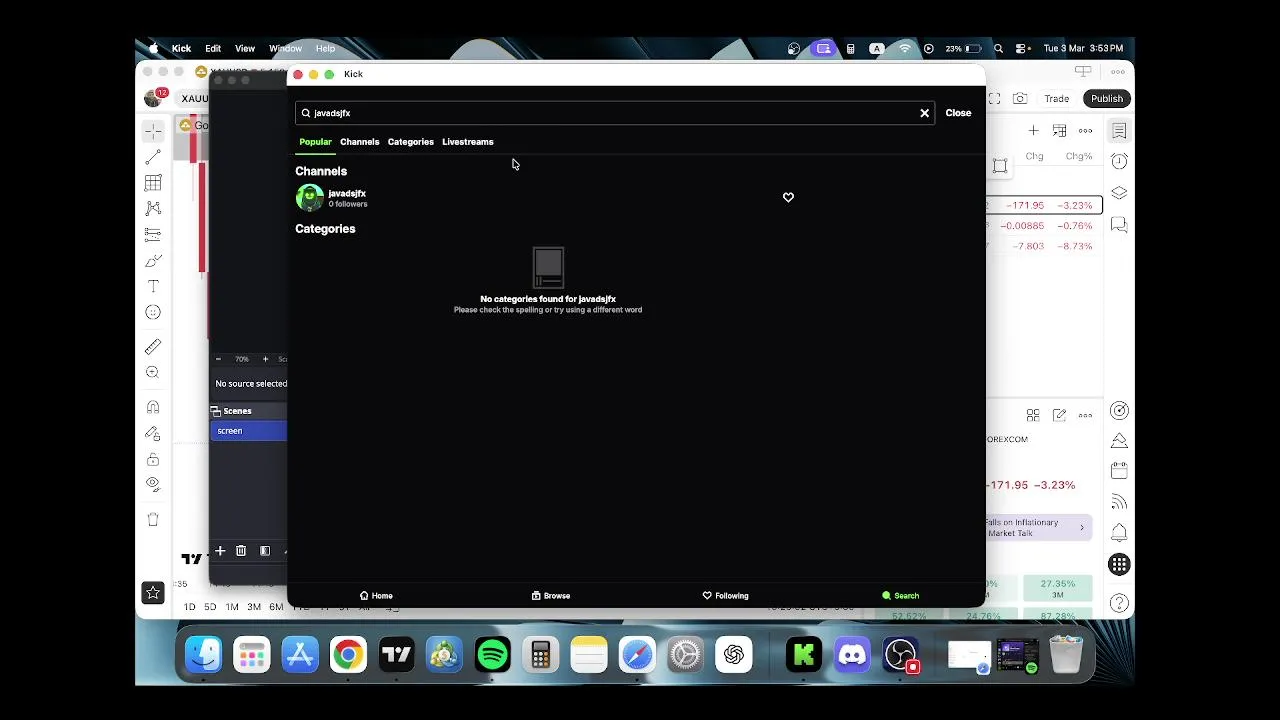Screen dimensions: 1280x720
Task: Select 1D timeframe in TradingView
Action: 189,607
